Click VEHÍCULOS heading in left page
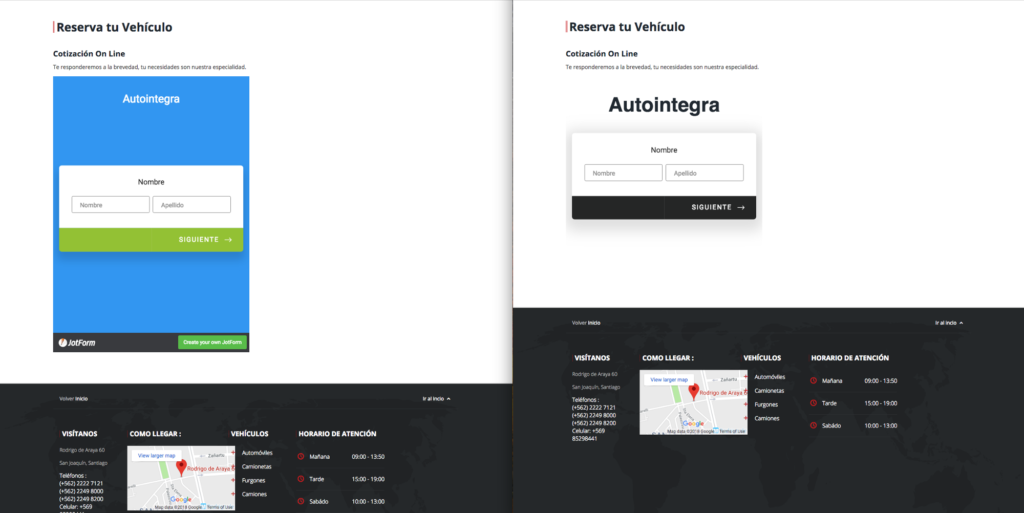 point(249,433)
